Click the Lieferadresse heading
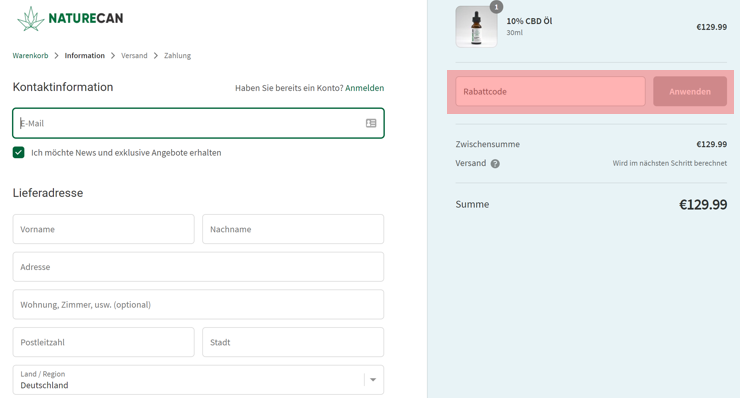The height and width of the screenshot is (398, 740). click(48, 193)
